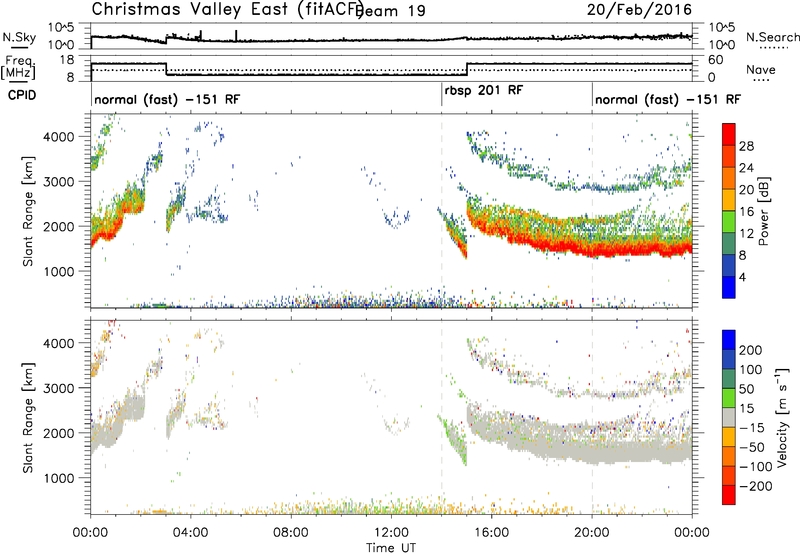Screen dimensions: 800x554
Task: Click the "-200" tick on Velocity colorbar
Action: [x=756, y=486]
